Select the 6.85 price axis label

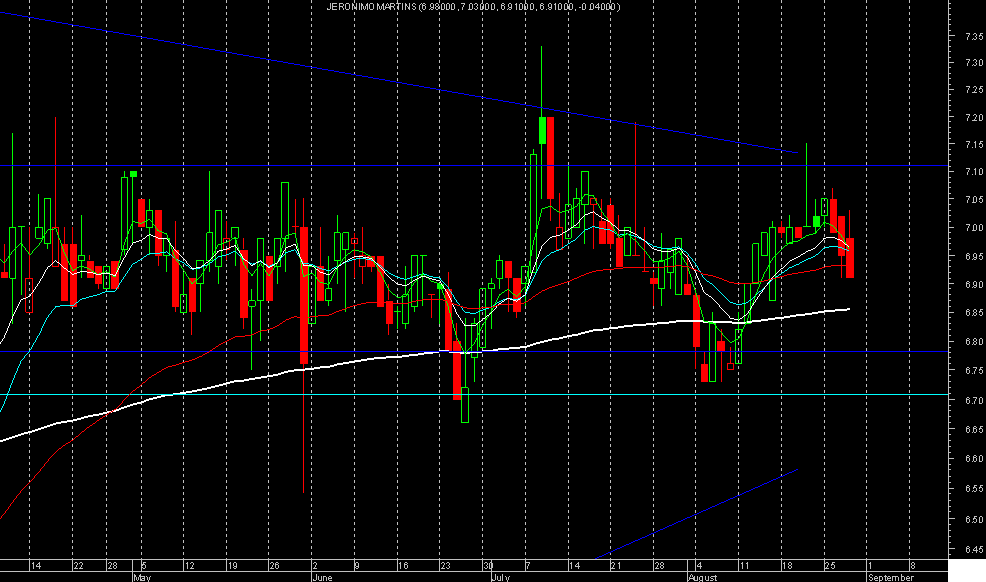[x=974, y=313]
